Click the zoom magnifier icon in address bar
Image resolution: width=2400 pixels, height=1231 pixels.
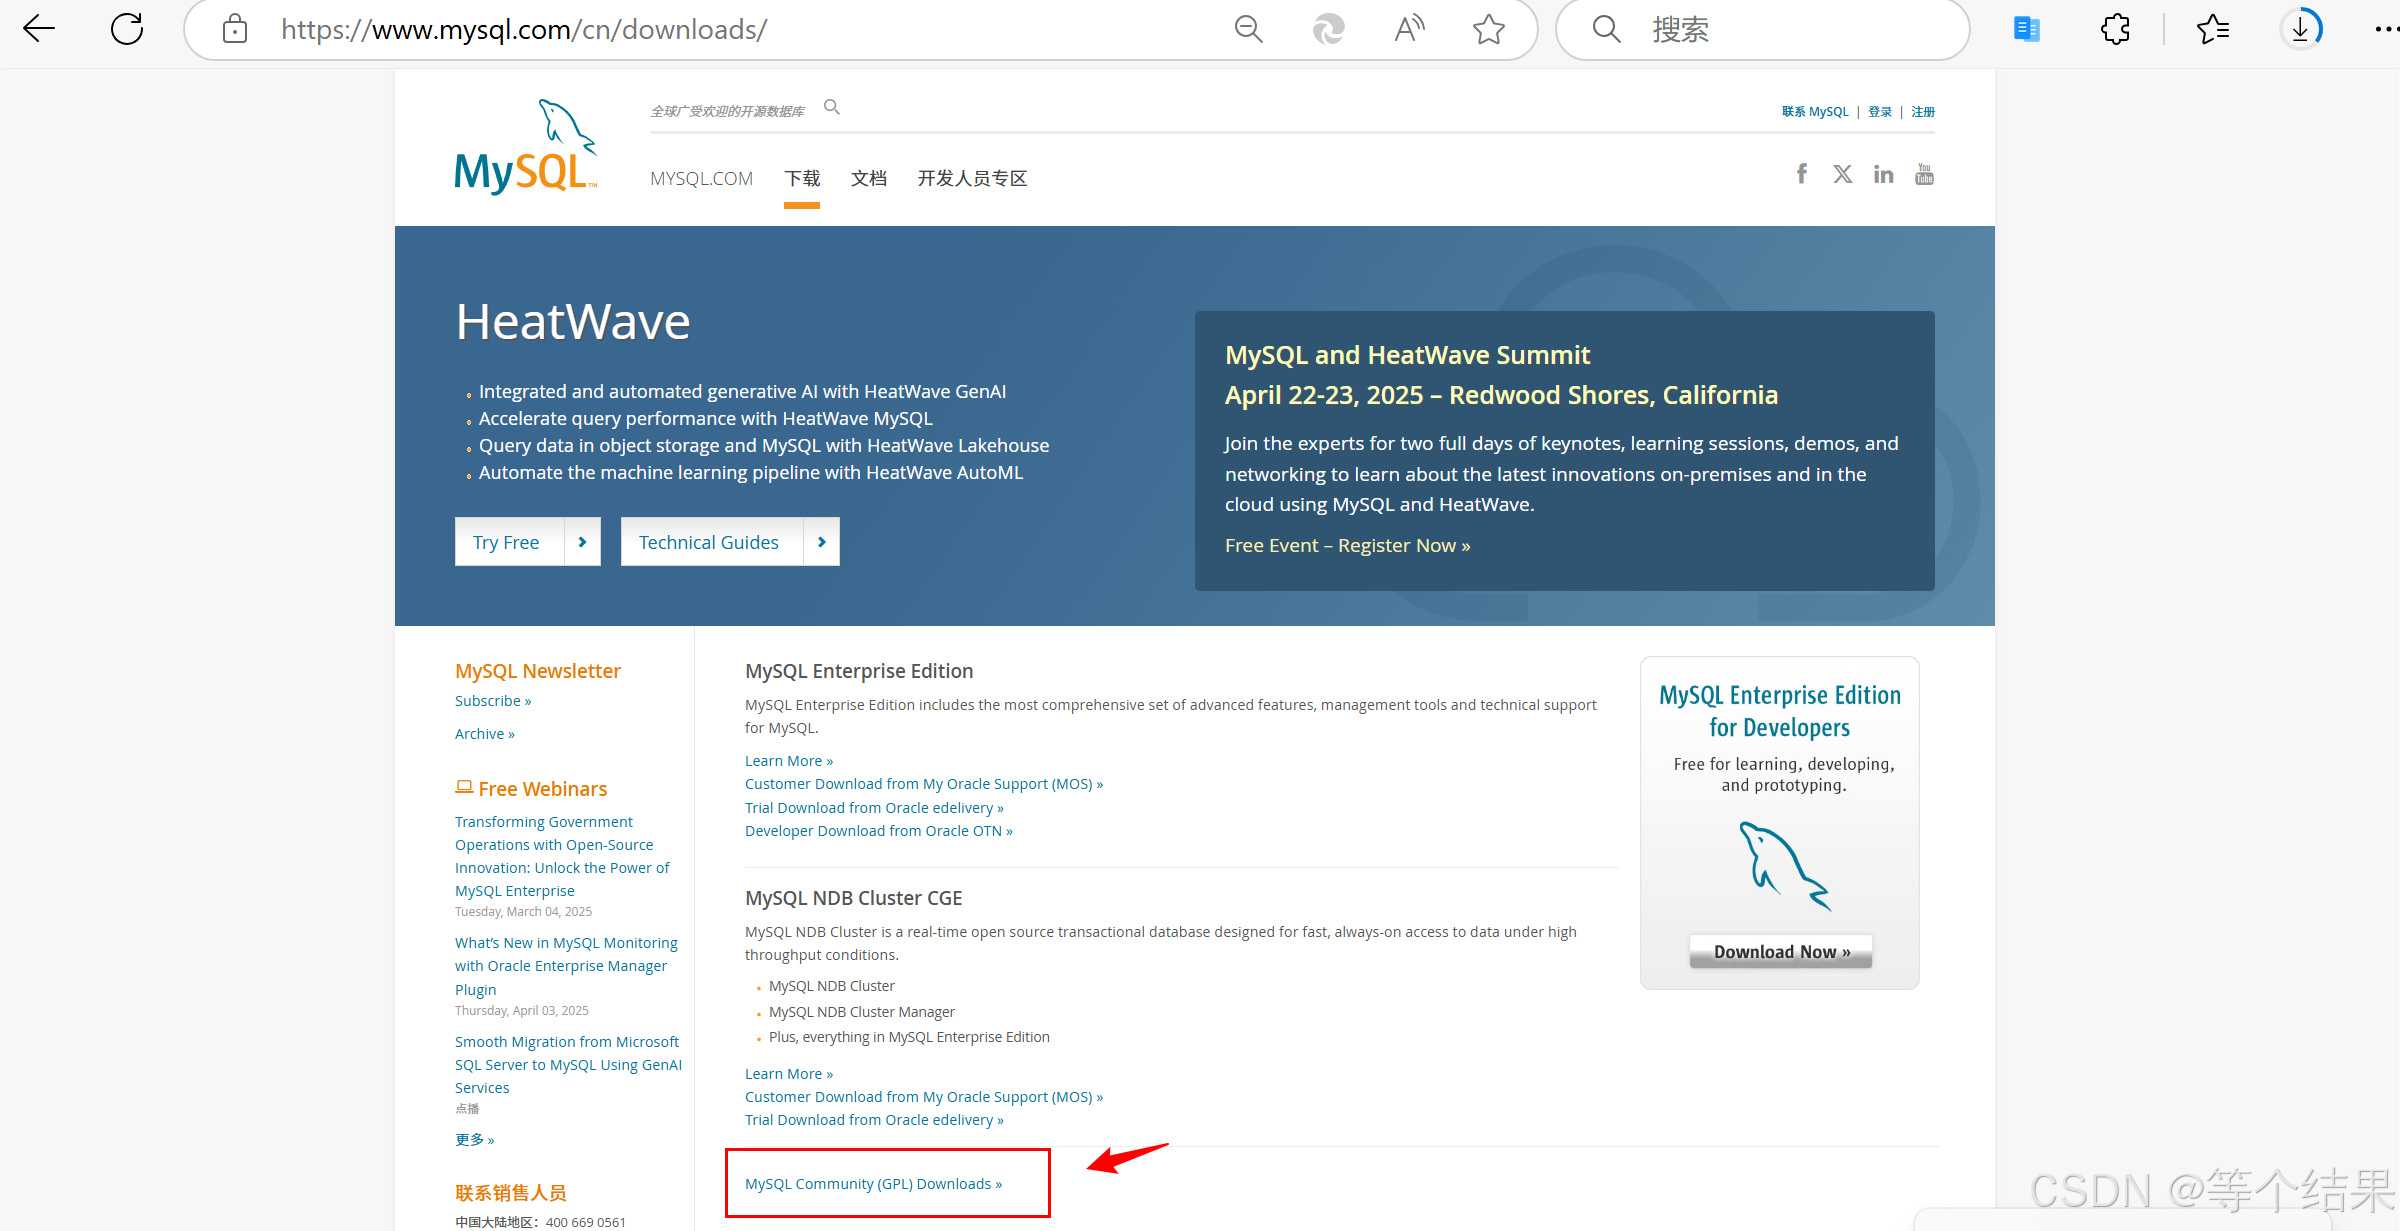(x=1248, y=29)
